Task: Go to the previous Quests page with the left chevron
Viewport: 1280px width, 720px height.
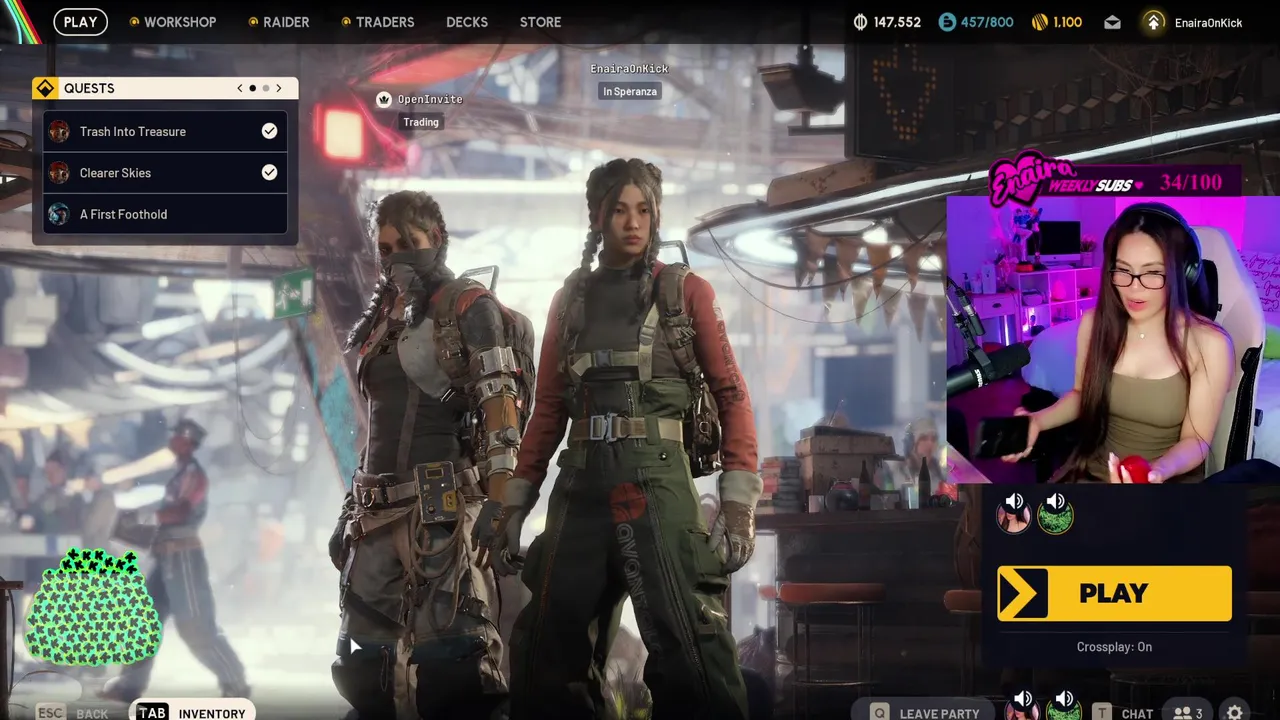Action: (240, 88)
